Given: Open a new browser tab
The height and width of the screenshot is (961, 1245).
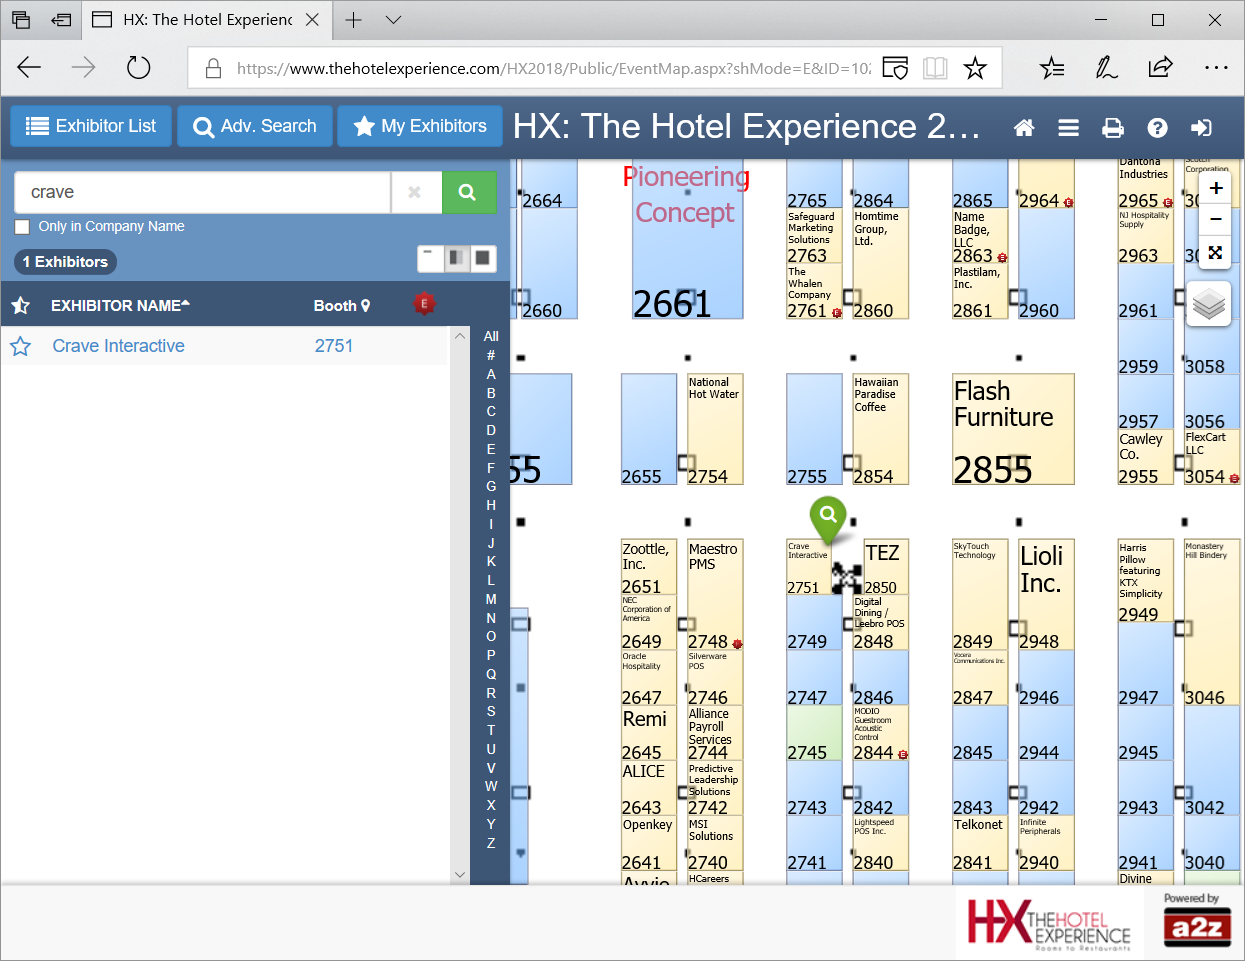Looking at the screenshot, I should (354, 20).
